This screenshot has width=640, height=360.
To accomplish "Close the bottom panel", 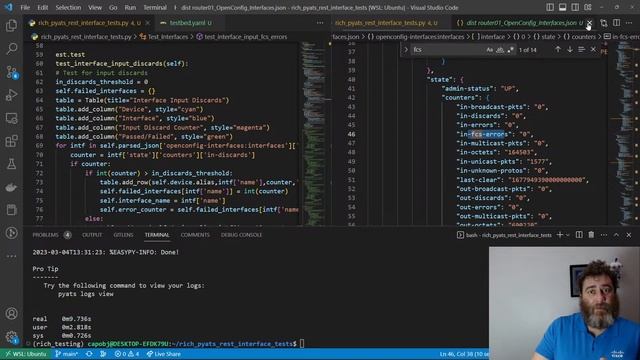I will 629,235.
